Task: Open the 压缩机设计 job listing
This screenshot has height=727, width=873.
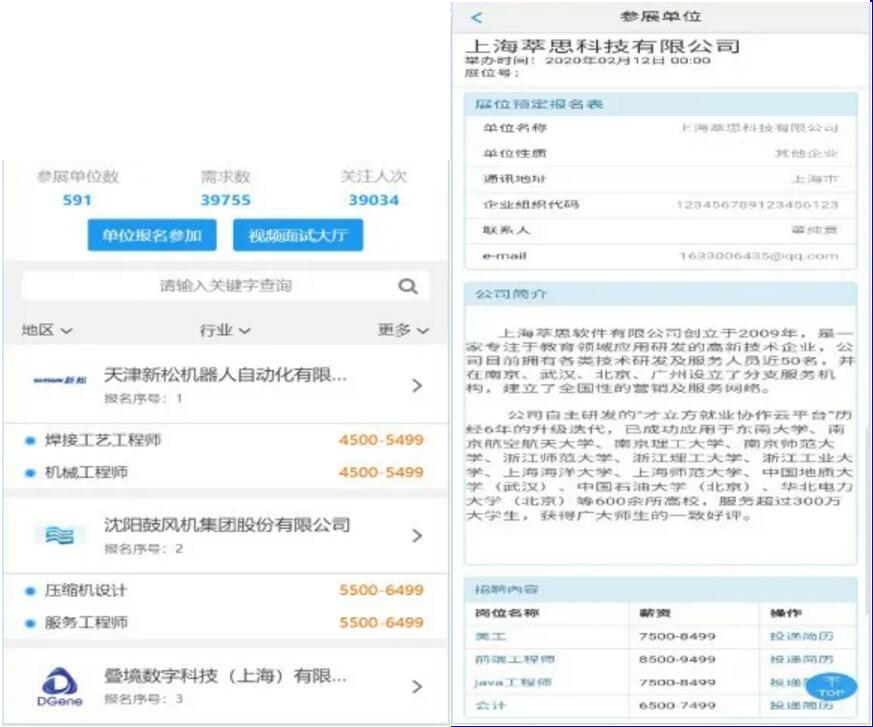Action: [x=86, y=590]
